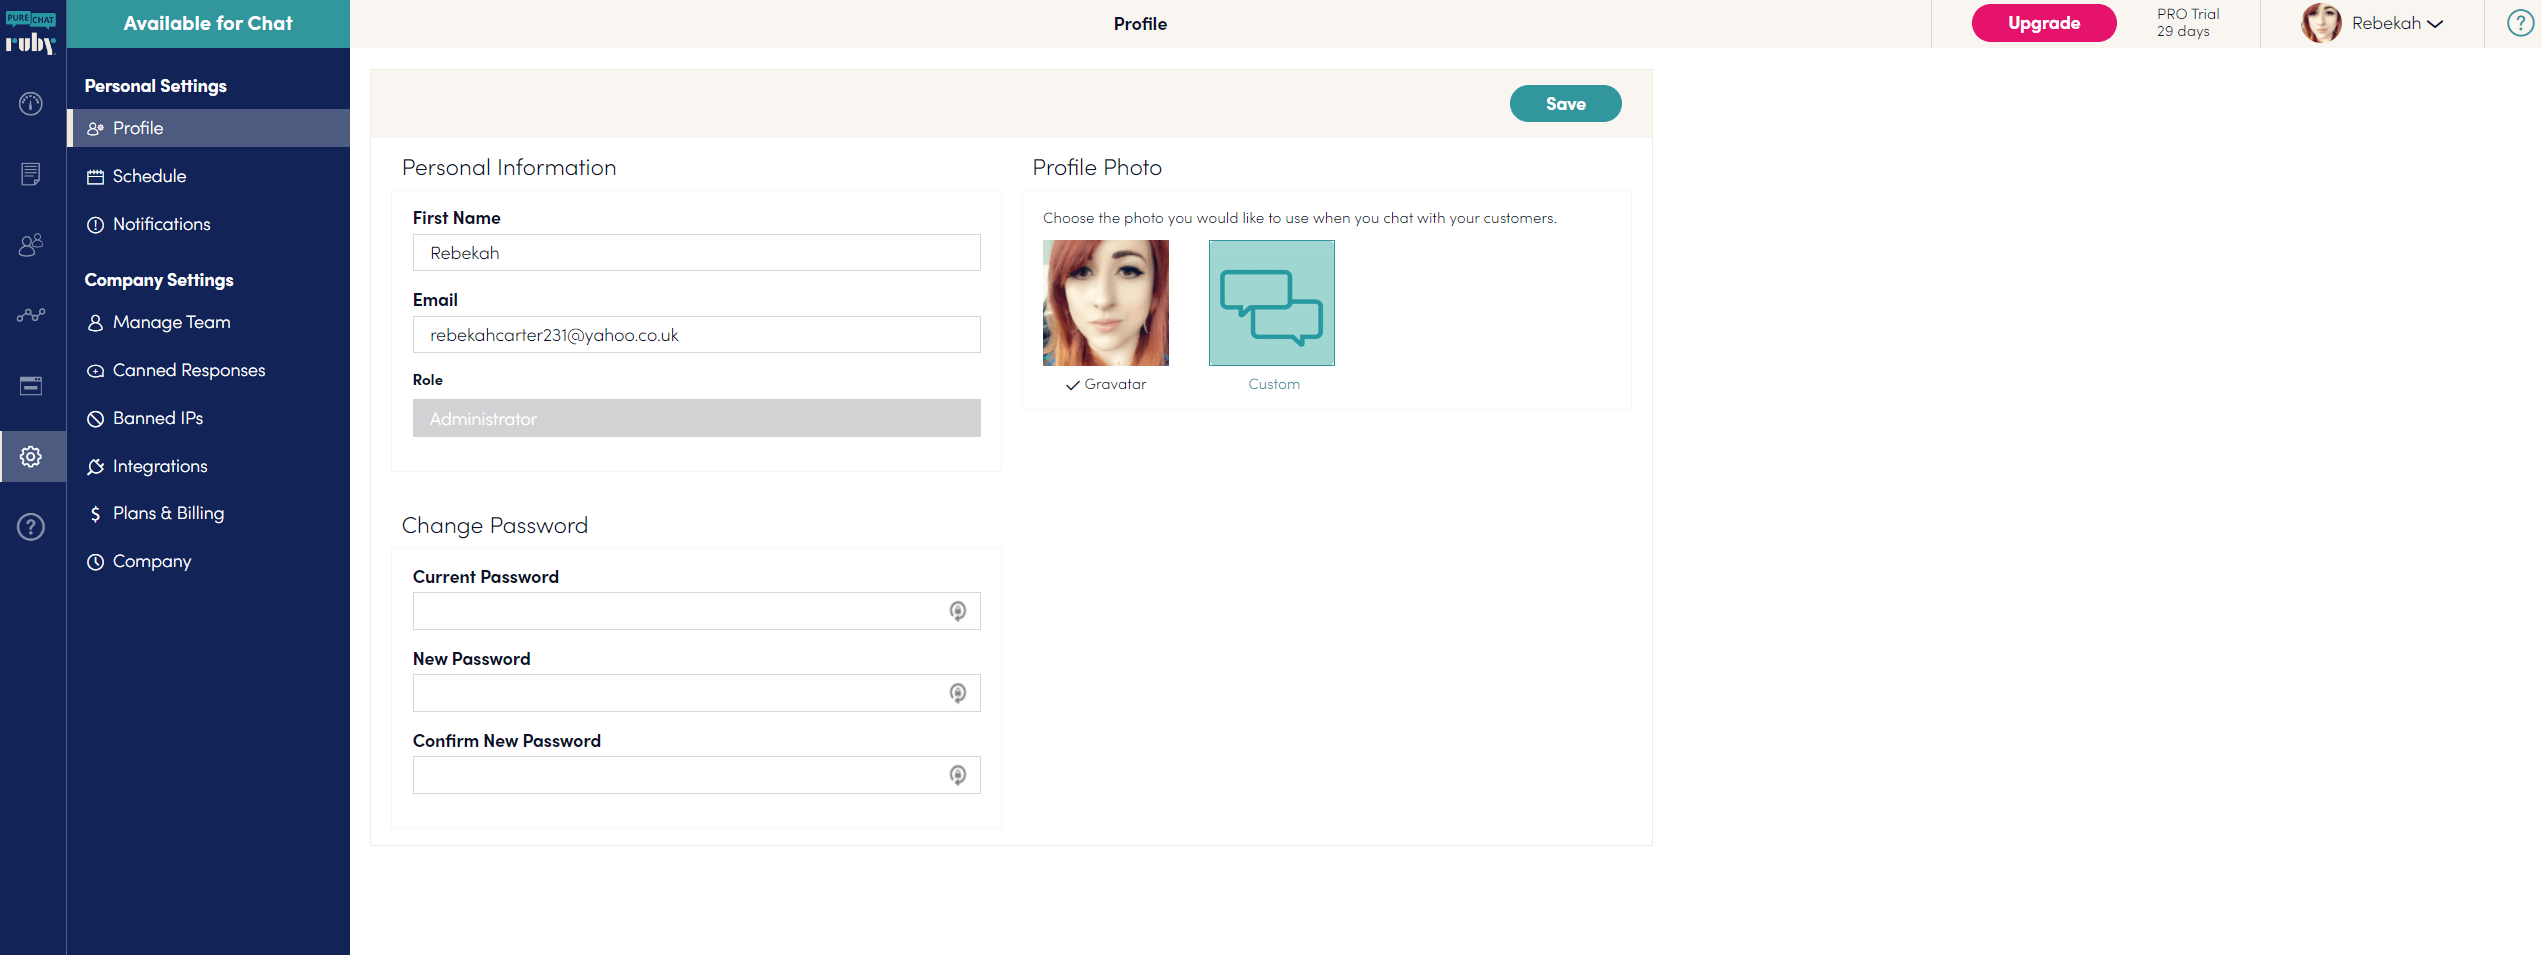Go to the Schedule settings page
2542x955 pixels.
pos(149,176)
